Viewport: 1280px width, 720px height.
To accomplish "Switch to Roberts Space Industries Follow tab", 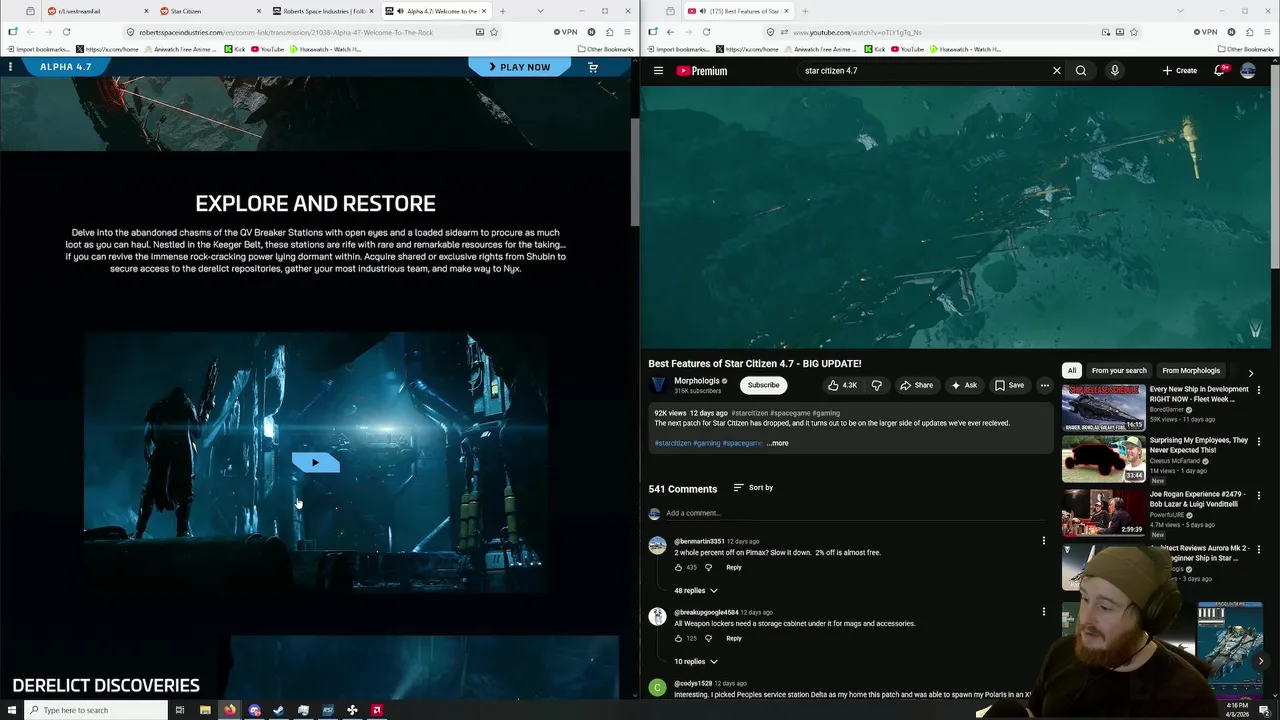I will coord(324,11).
